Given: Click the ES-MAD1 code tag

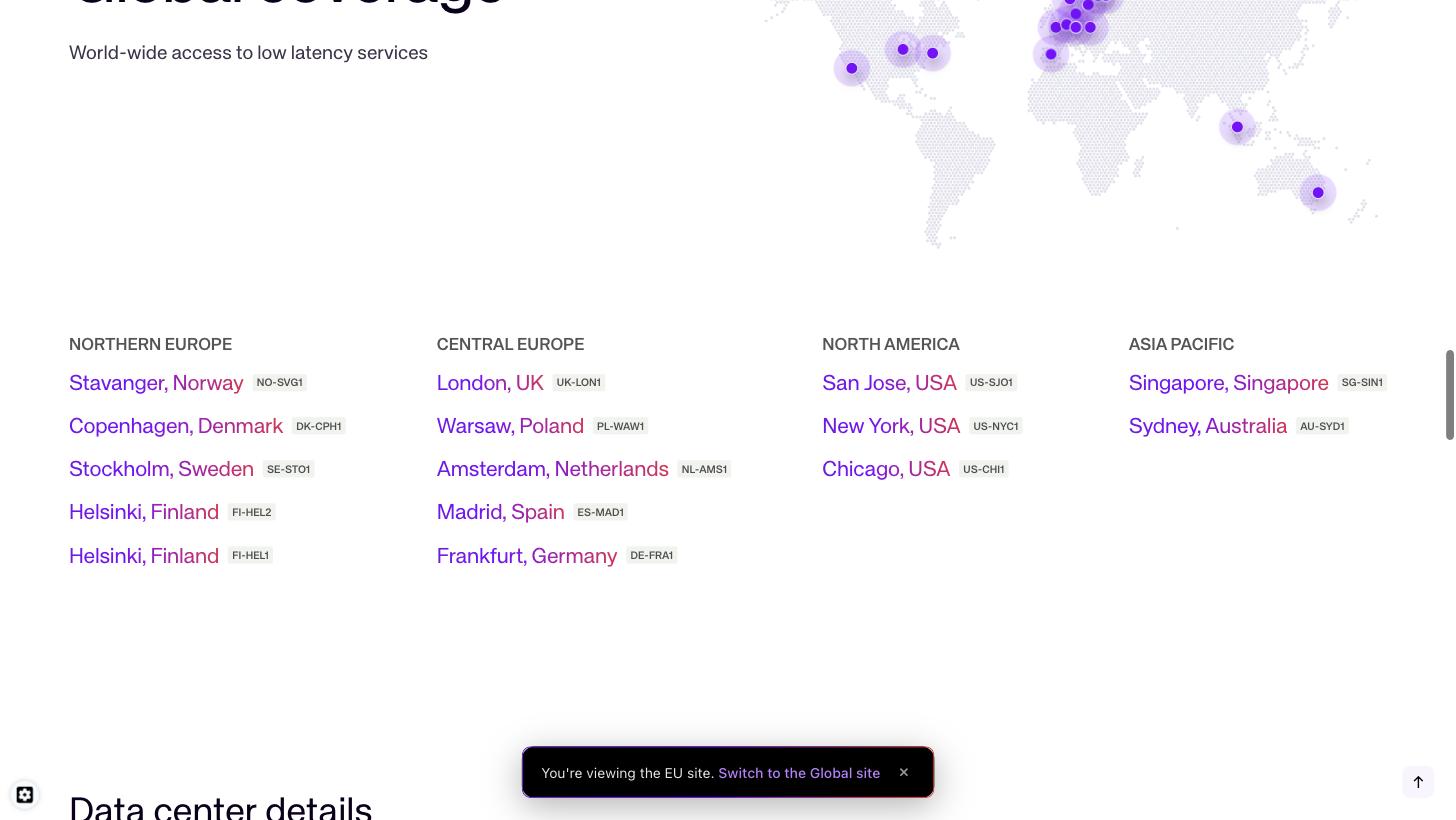Looking at the screenshot, I should pos(600,512).
